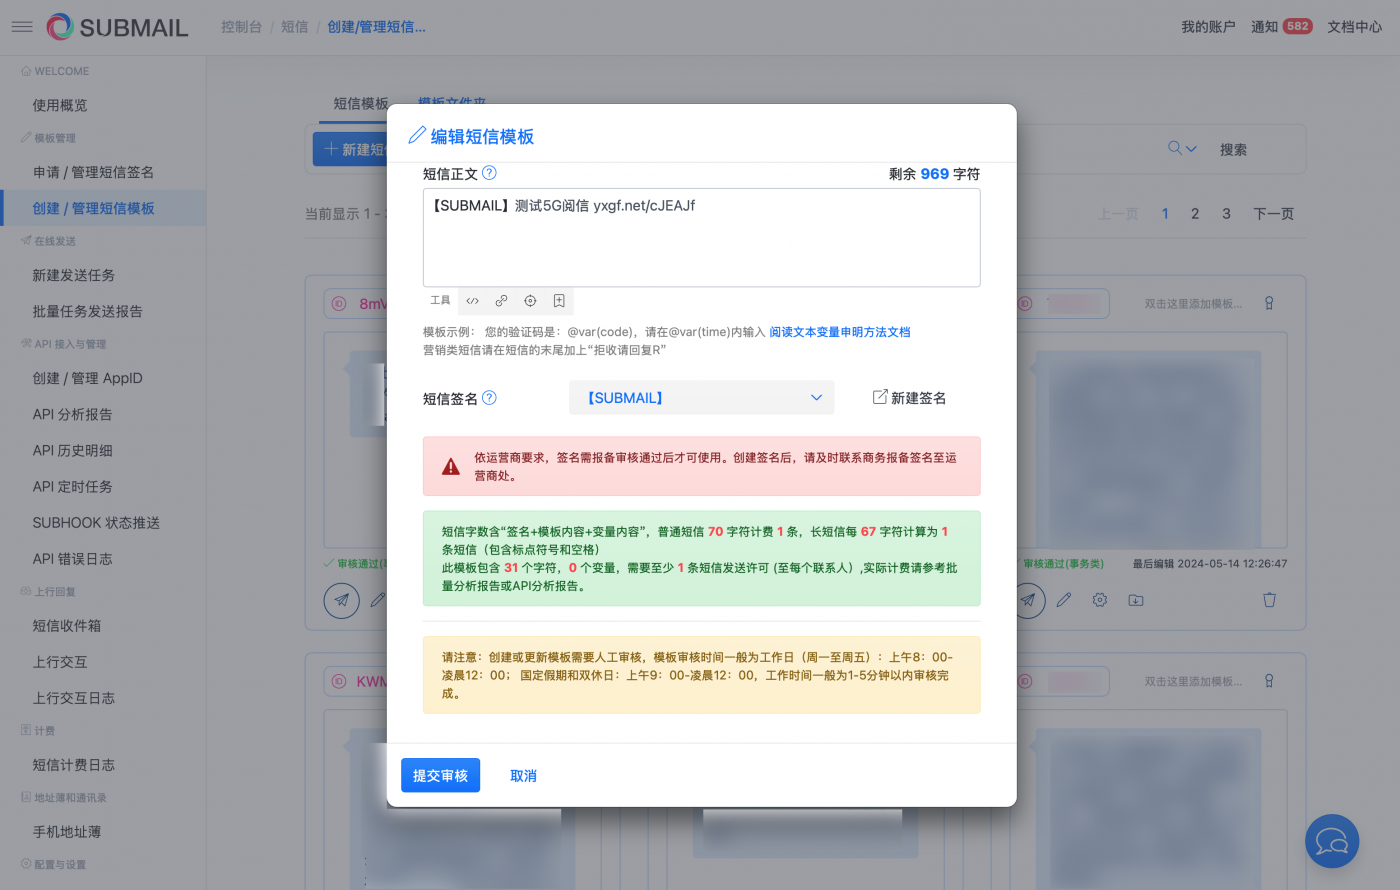Click the SUBMAIL logo
This screenshot has width=1400, height=890.
117,27
